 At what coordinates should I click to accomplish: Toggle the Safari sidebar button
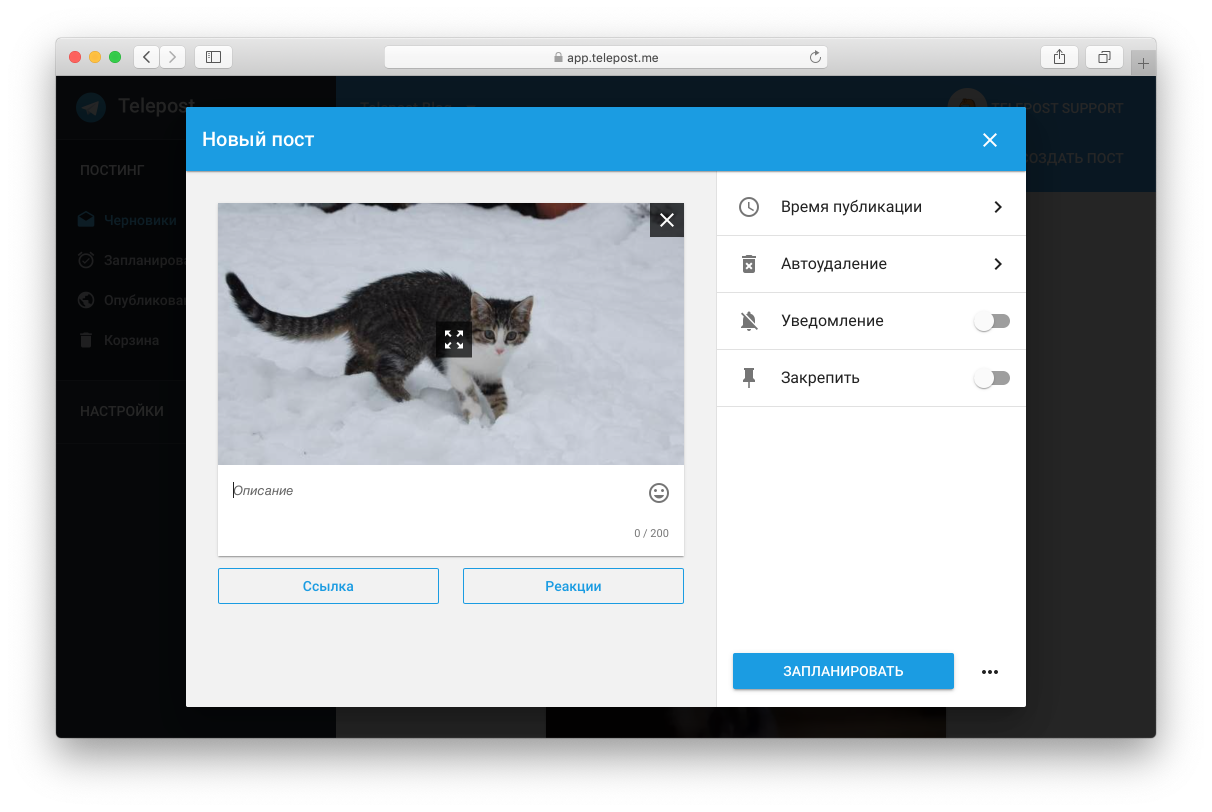[x=213, y=57]
